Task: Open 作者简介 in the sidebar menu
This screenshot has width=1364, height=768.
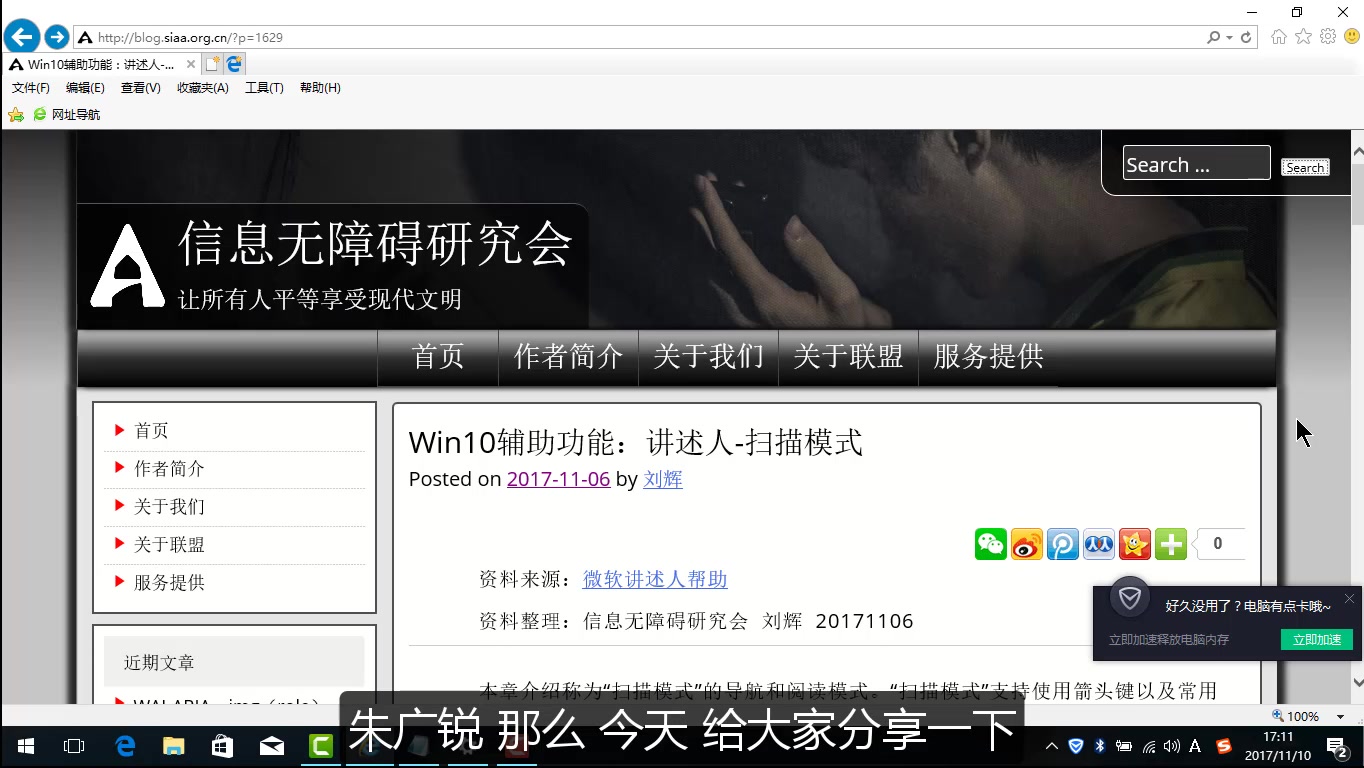Action: point(169,469)
